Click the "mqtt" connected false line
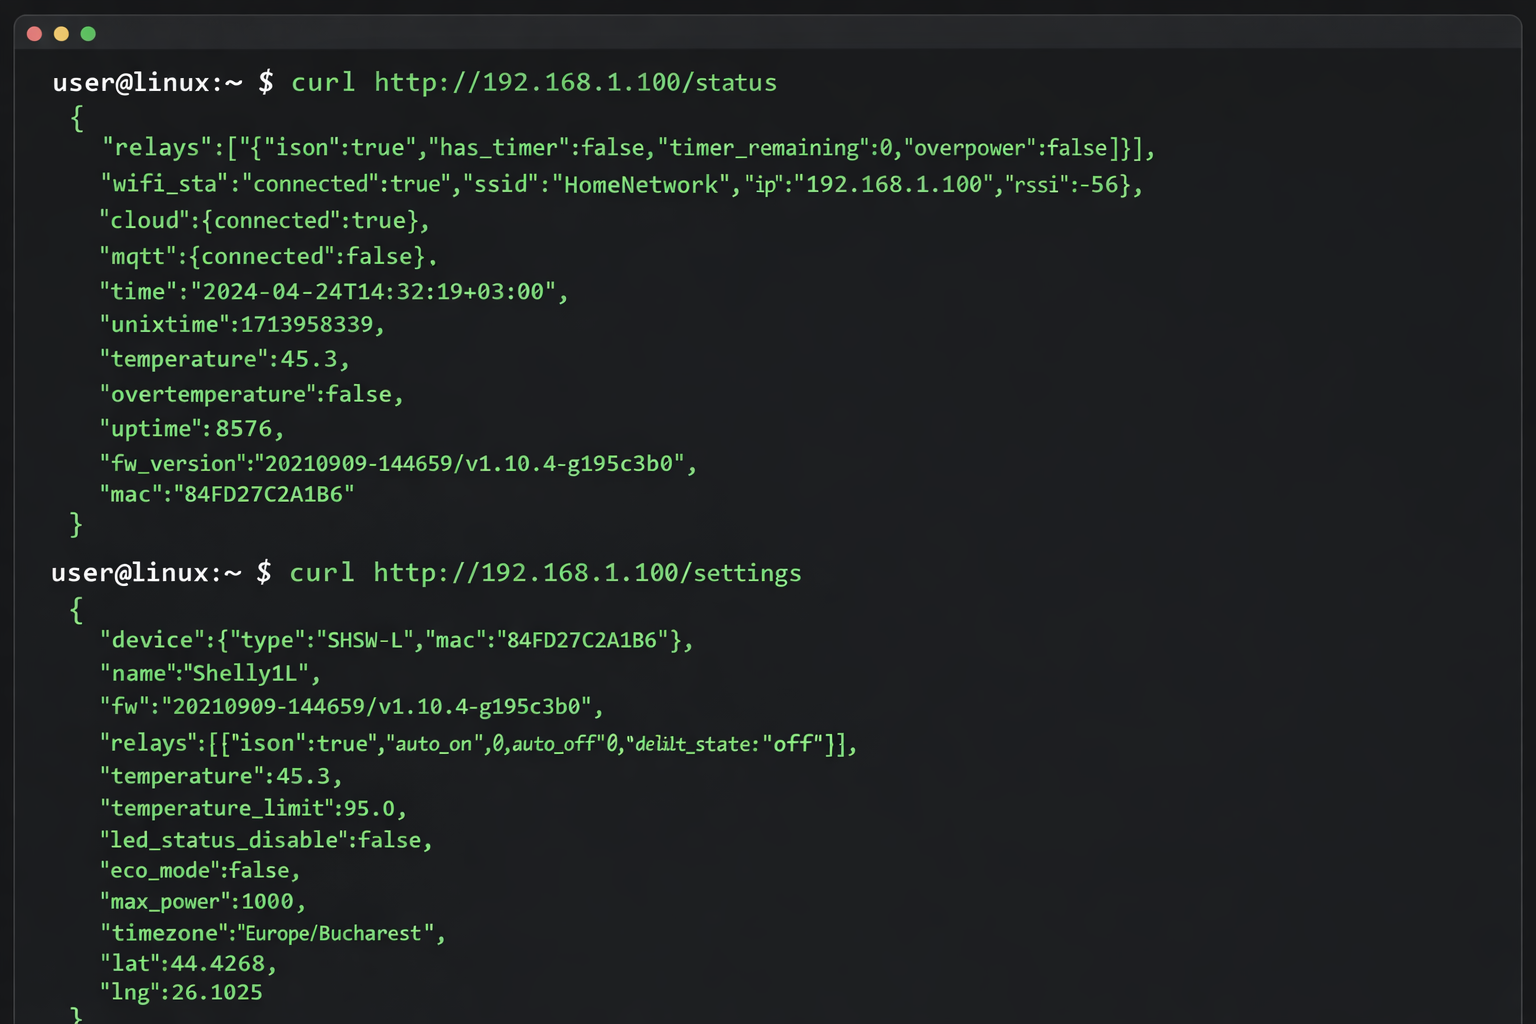The width and height of the screenshot is (1536, 1024). [268, 257]
